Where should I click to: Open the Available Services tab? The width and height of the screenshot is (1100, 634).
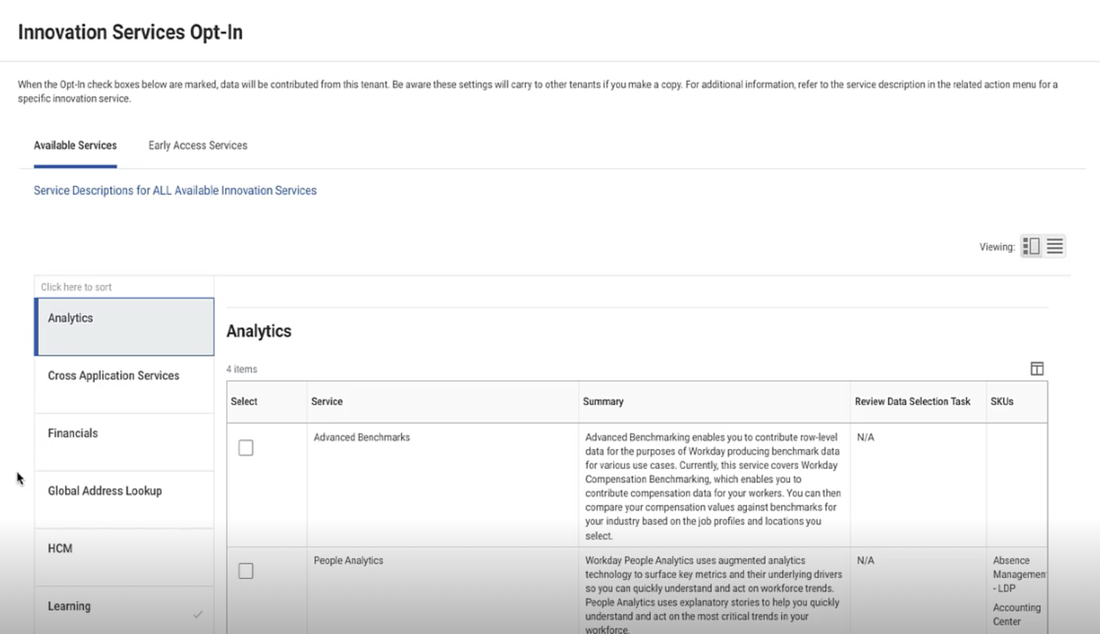click(x=75, y=145)
